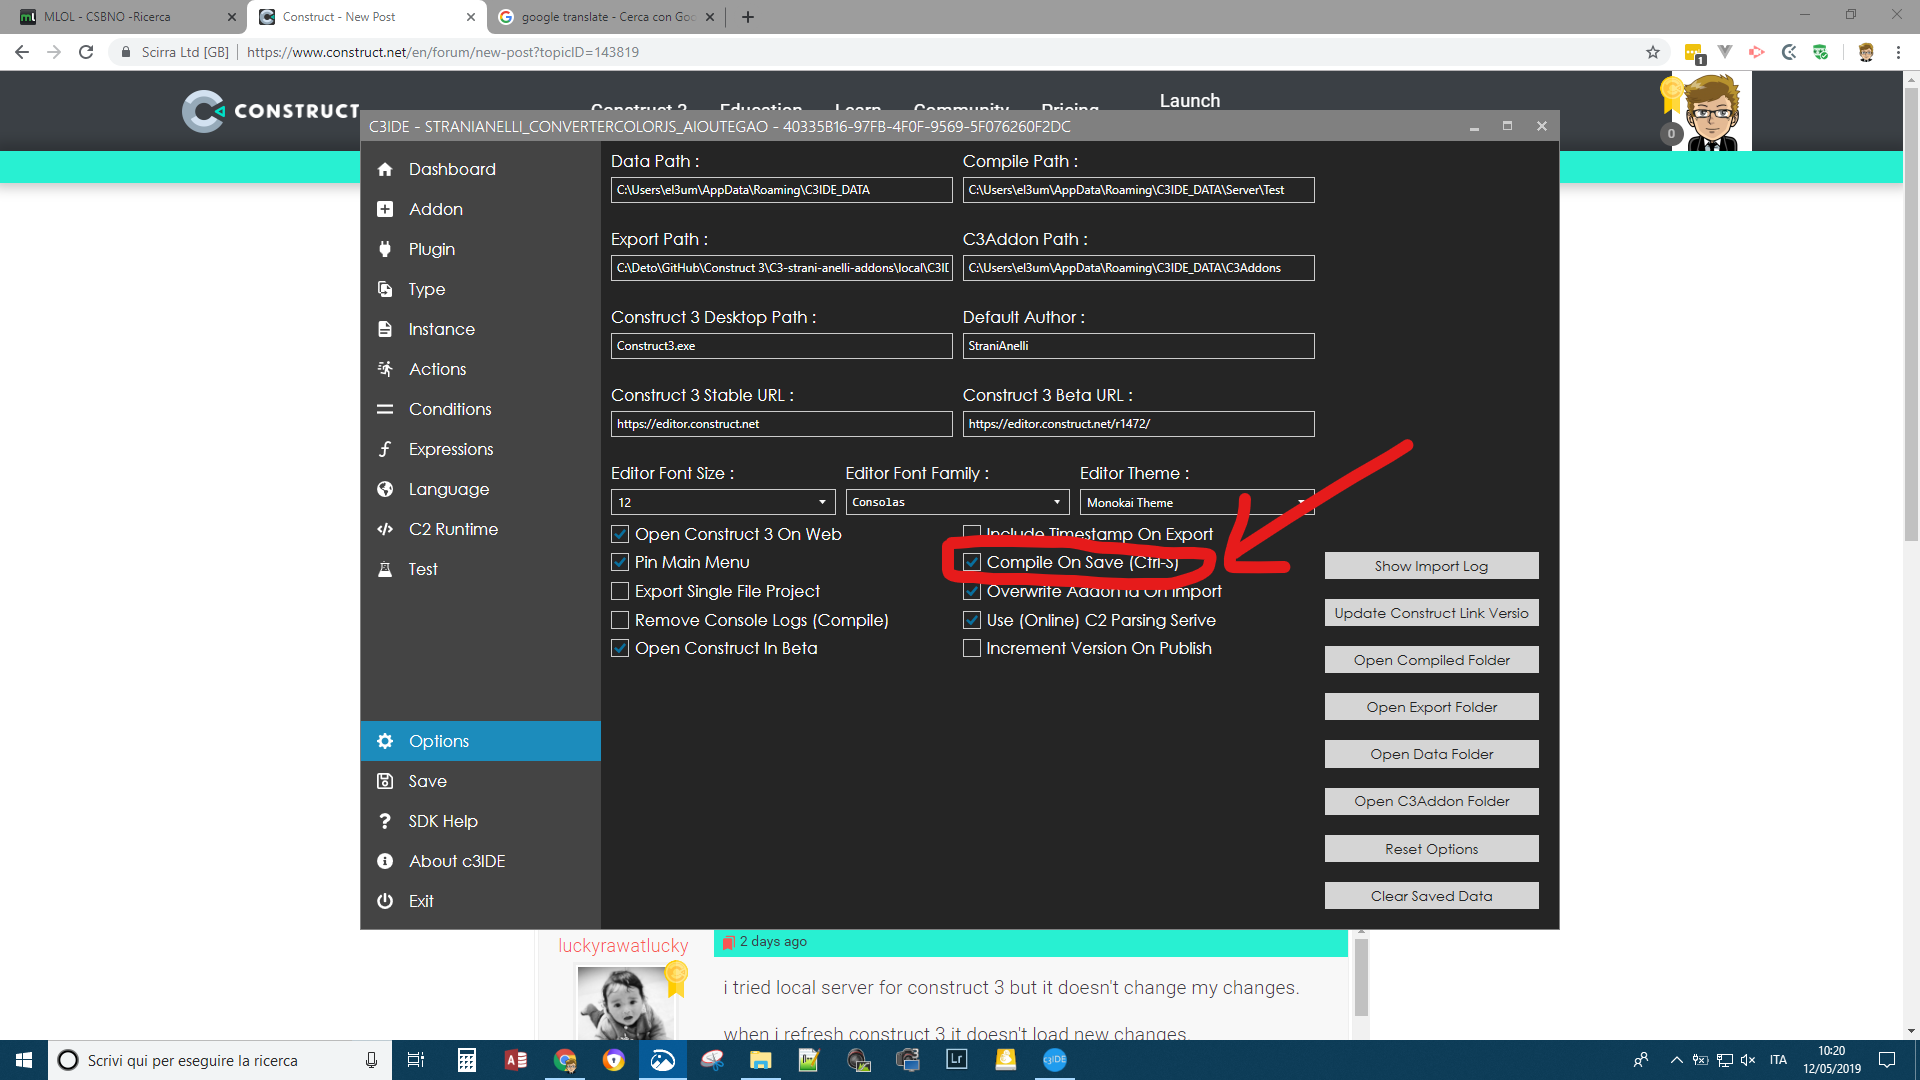The height and width of the screenshot is (1080, 1920).
Task: Select the Language globe icon
Action: click(385, 490)
